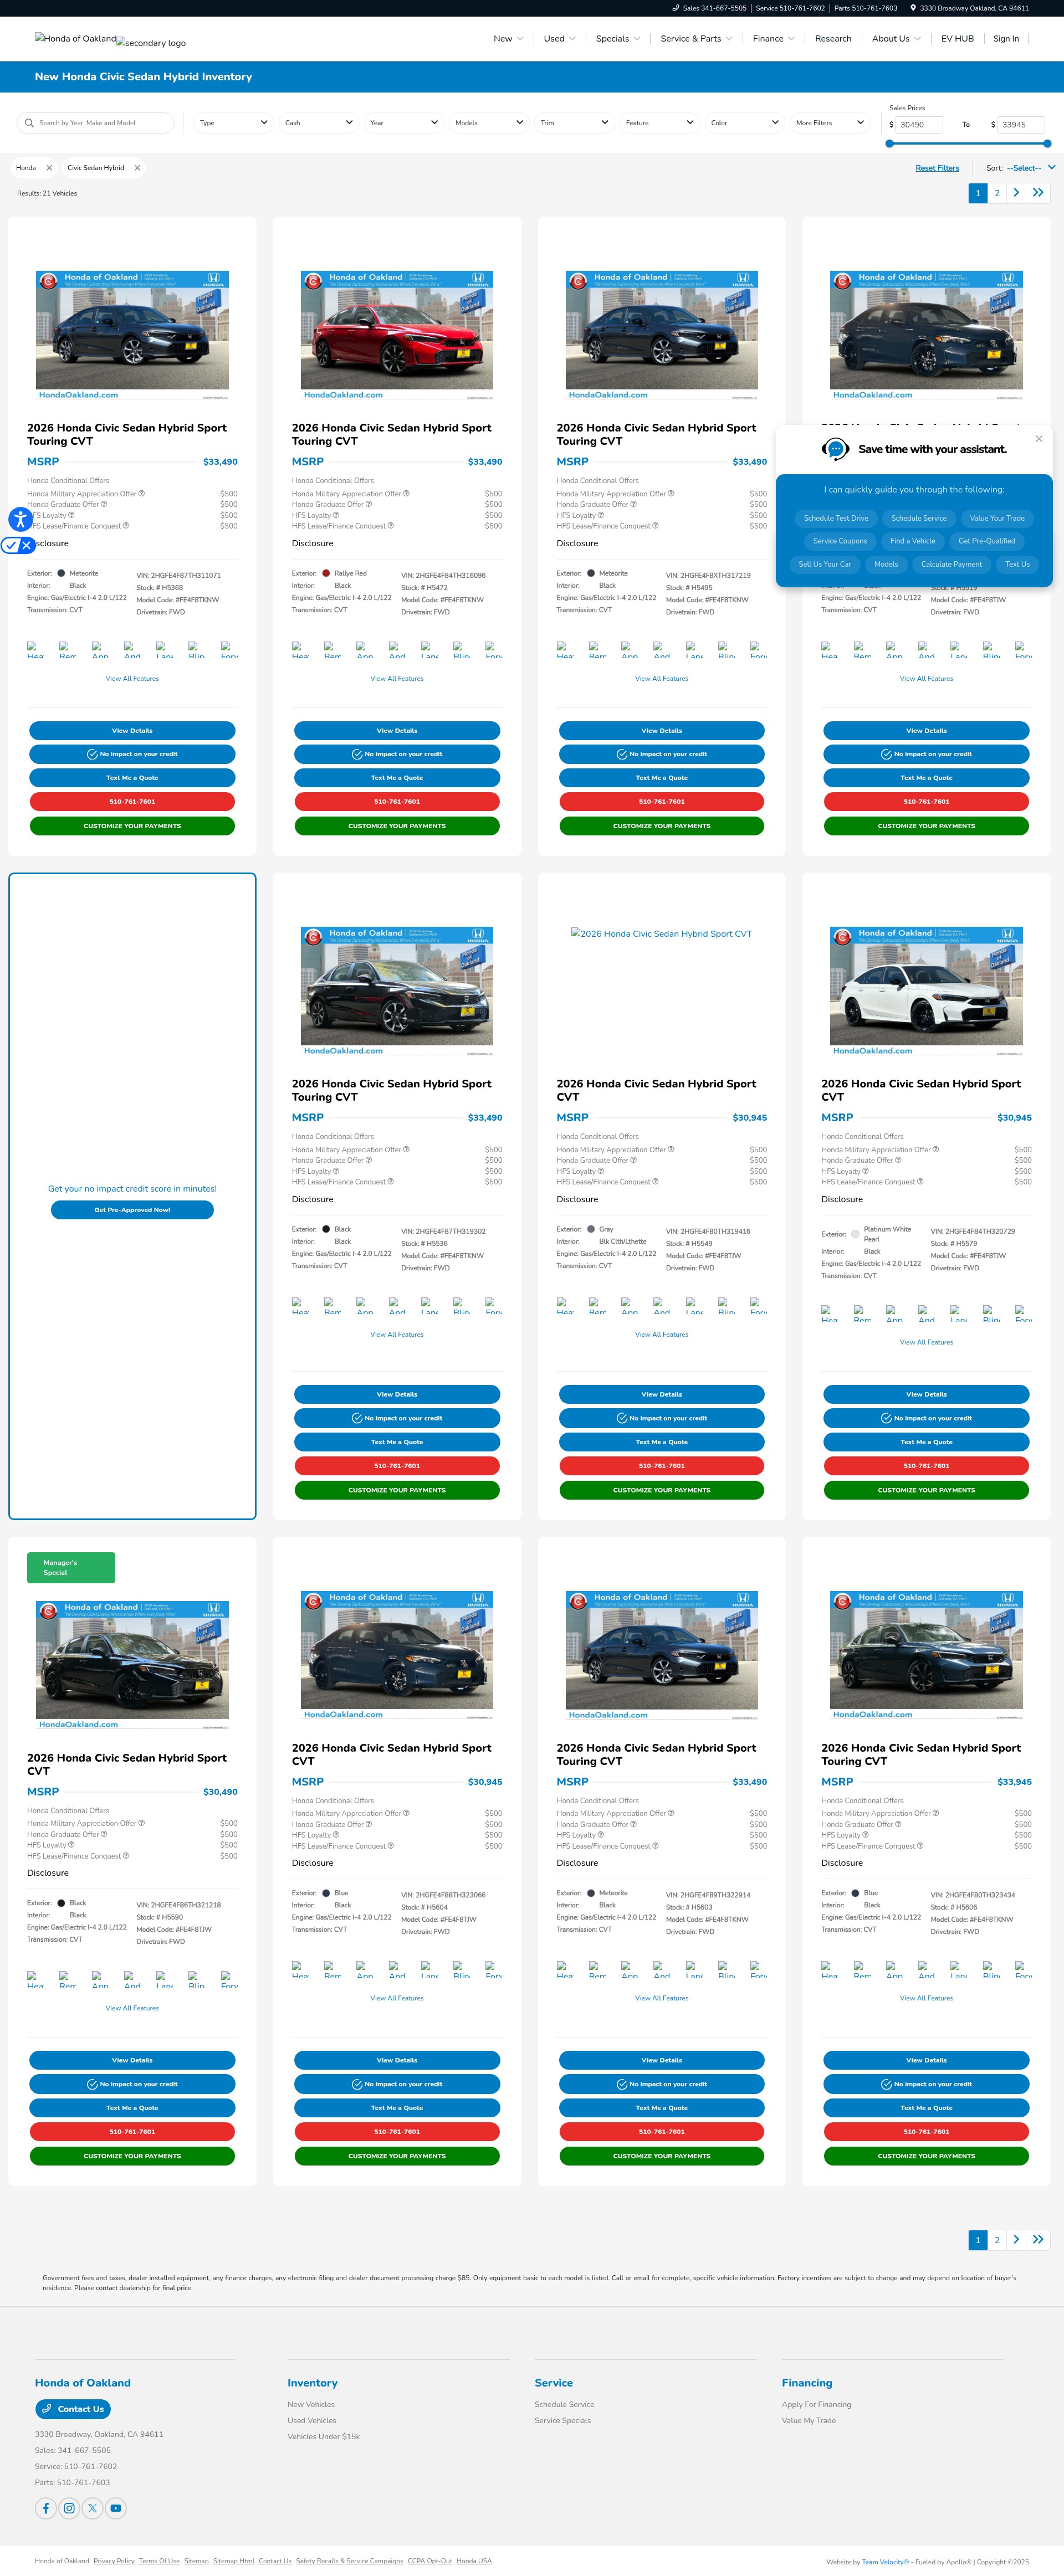The height and width of the screenshot is (2576, 1064).
Task: Open Military Appreciation Offer info icon on H5368 card
Action: click(141, 493)
